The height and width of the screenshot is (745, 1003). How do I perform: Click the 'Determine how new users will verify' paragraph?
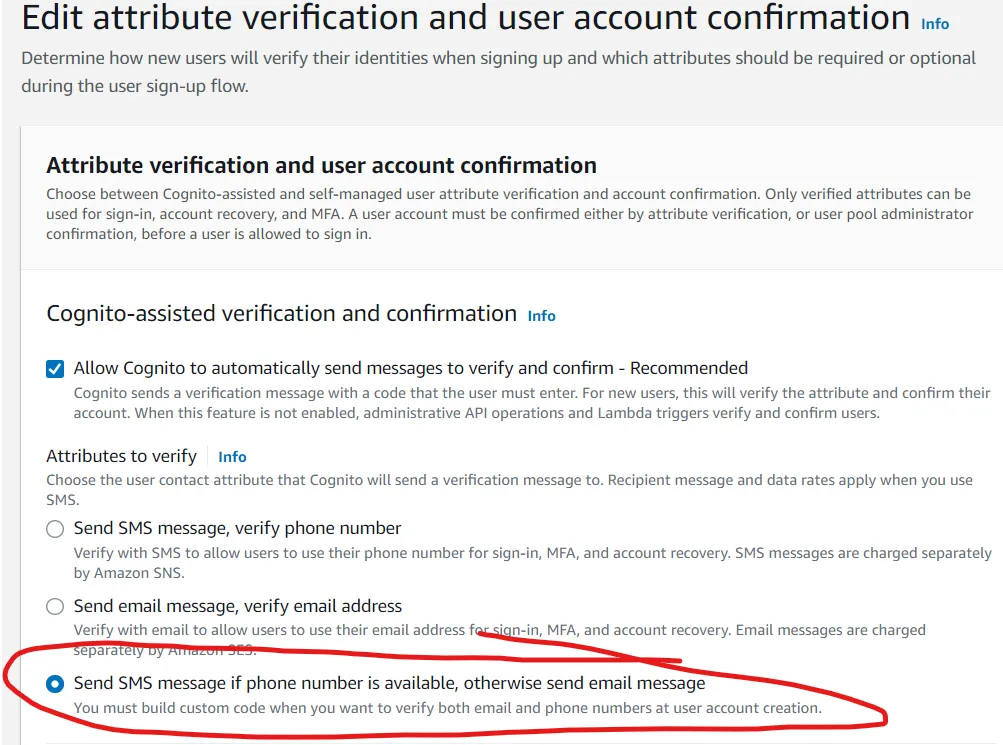click(498, 71)
